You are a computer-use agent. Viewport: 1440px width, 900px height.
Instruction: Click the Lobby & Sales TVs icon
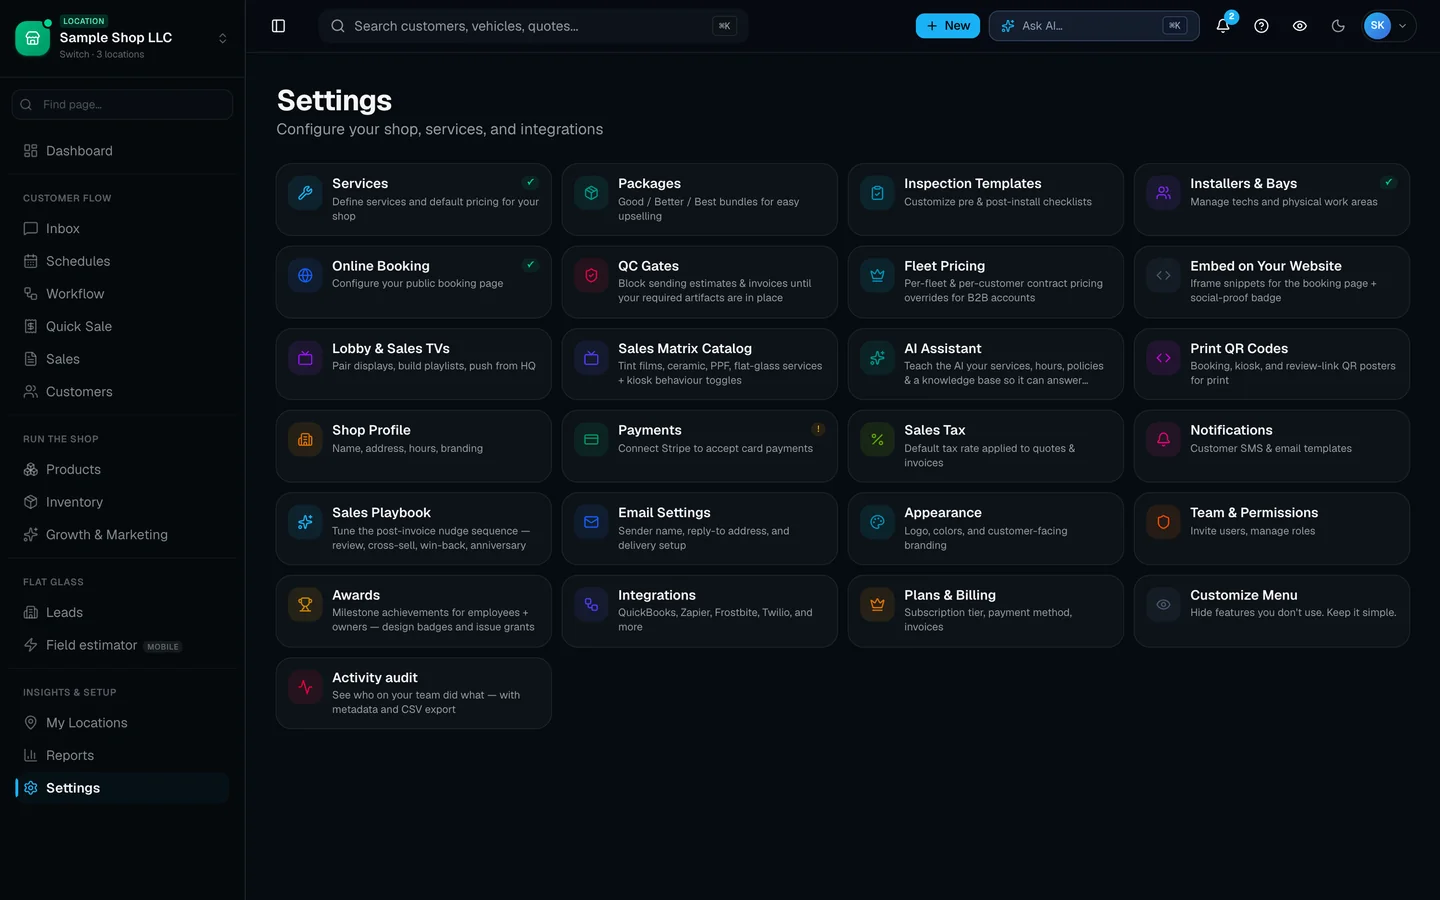click(x=305, y=358)
